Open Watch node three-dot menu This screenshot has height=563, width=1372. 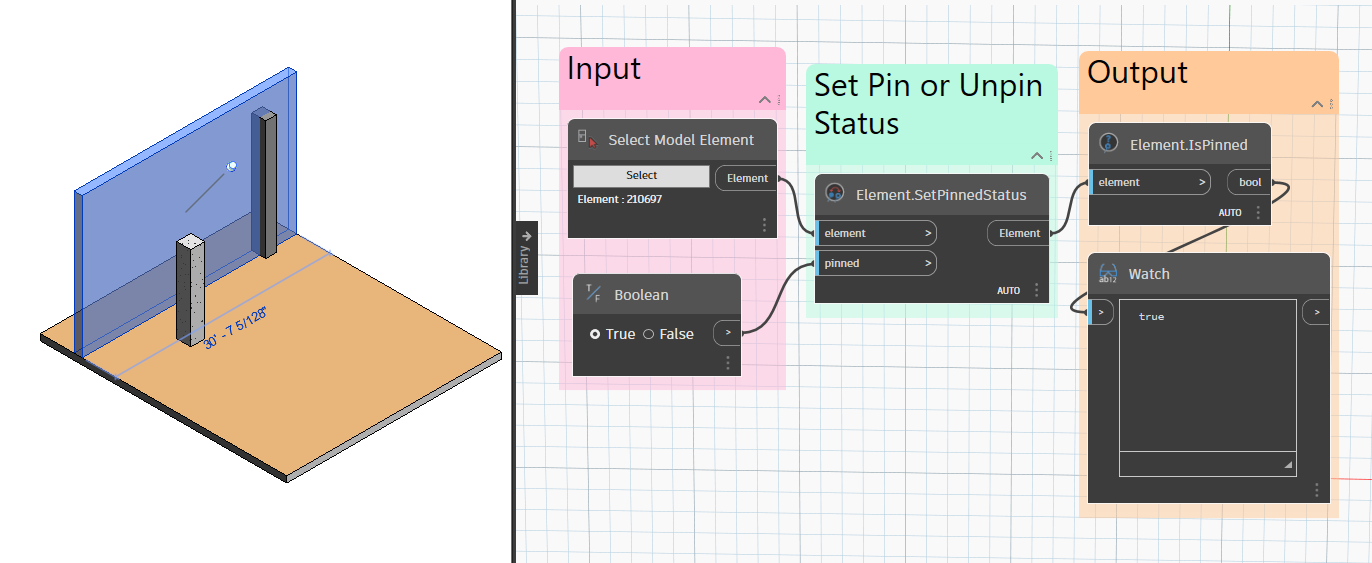1317,490
